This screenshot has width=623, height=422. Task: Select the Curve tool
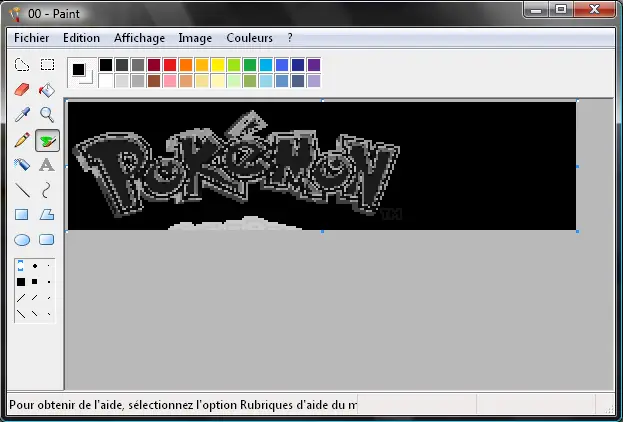47,190
